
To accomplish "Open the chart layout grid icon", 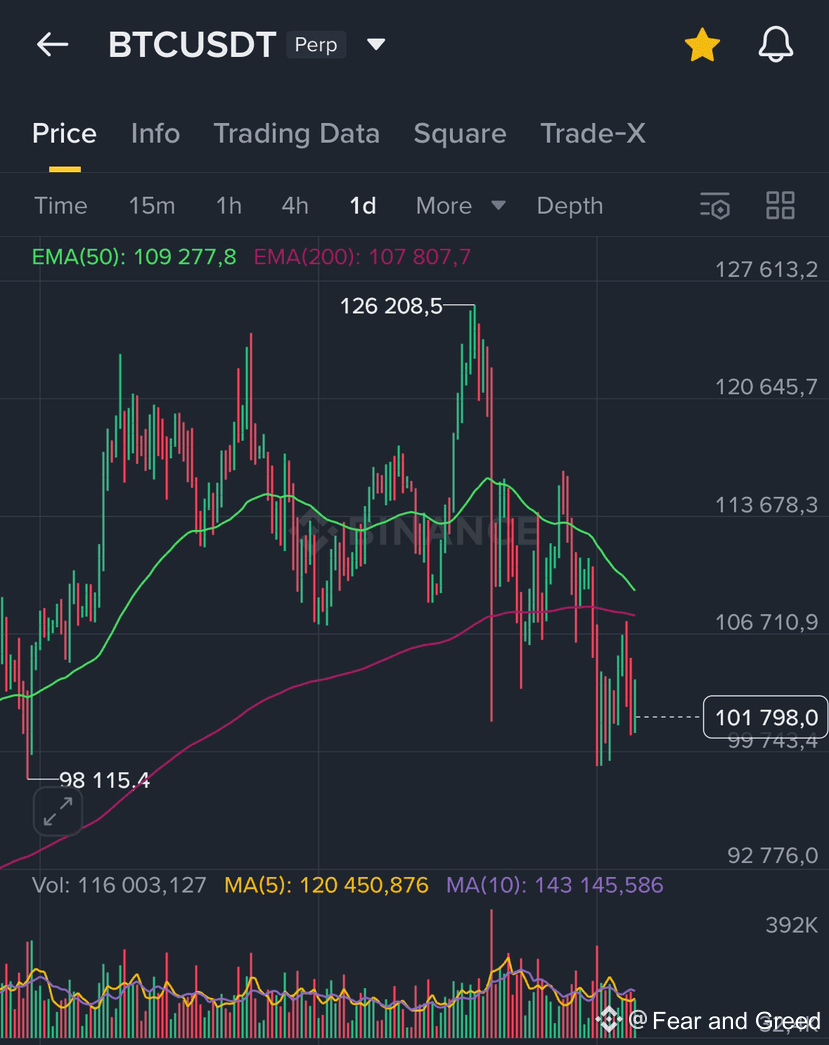I will tap(780, 205).
